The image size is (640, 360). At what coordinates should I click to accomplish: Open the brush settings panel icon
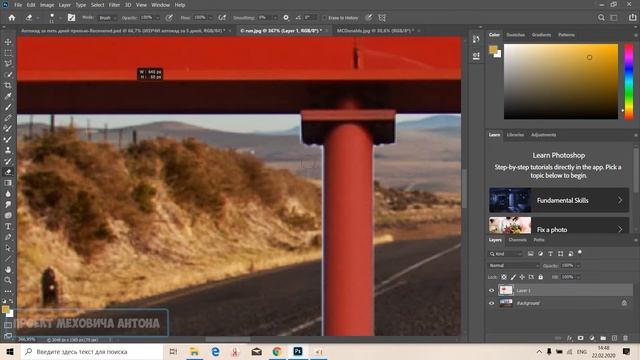tap(71, 18)
